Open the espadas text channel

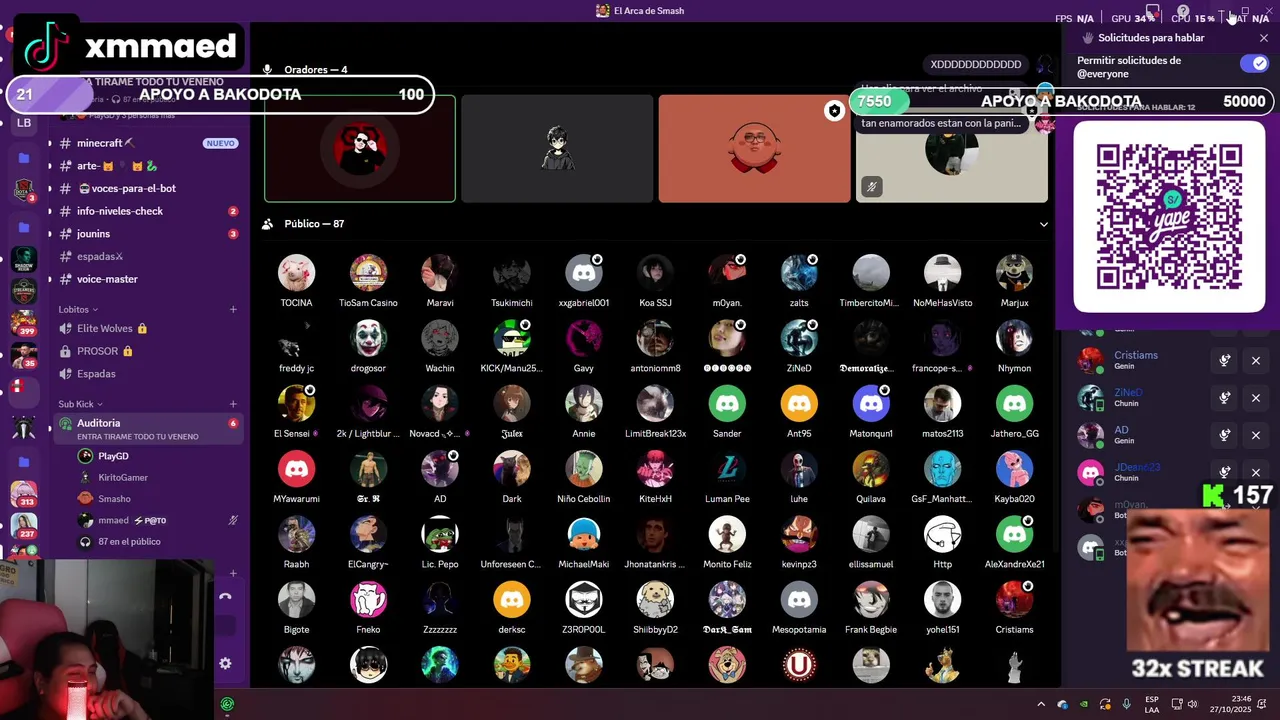[x=148, y=256]
